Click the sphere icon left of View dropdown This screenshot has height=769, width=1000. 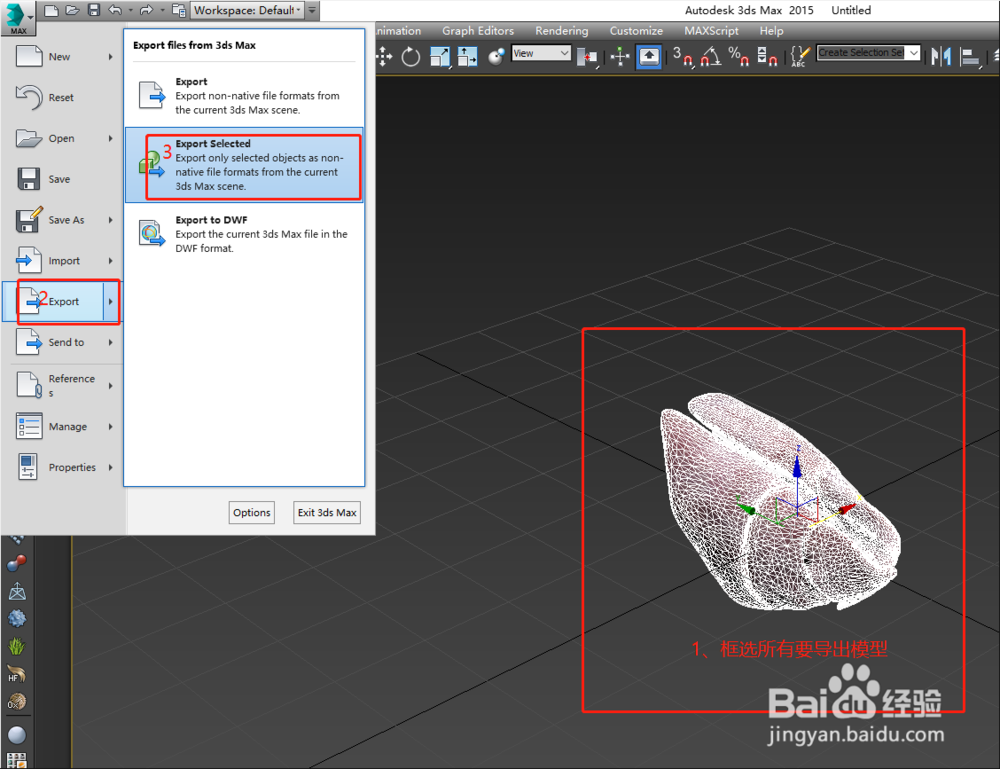coord(496,57)
